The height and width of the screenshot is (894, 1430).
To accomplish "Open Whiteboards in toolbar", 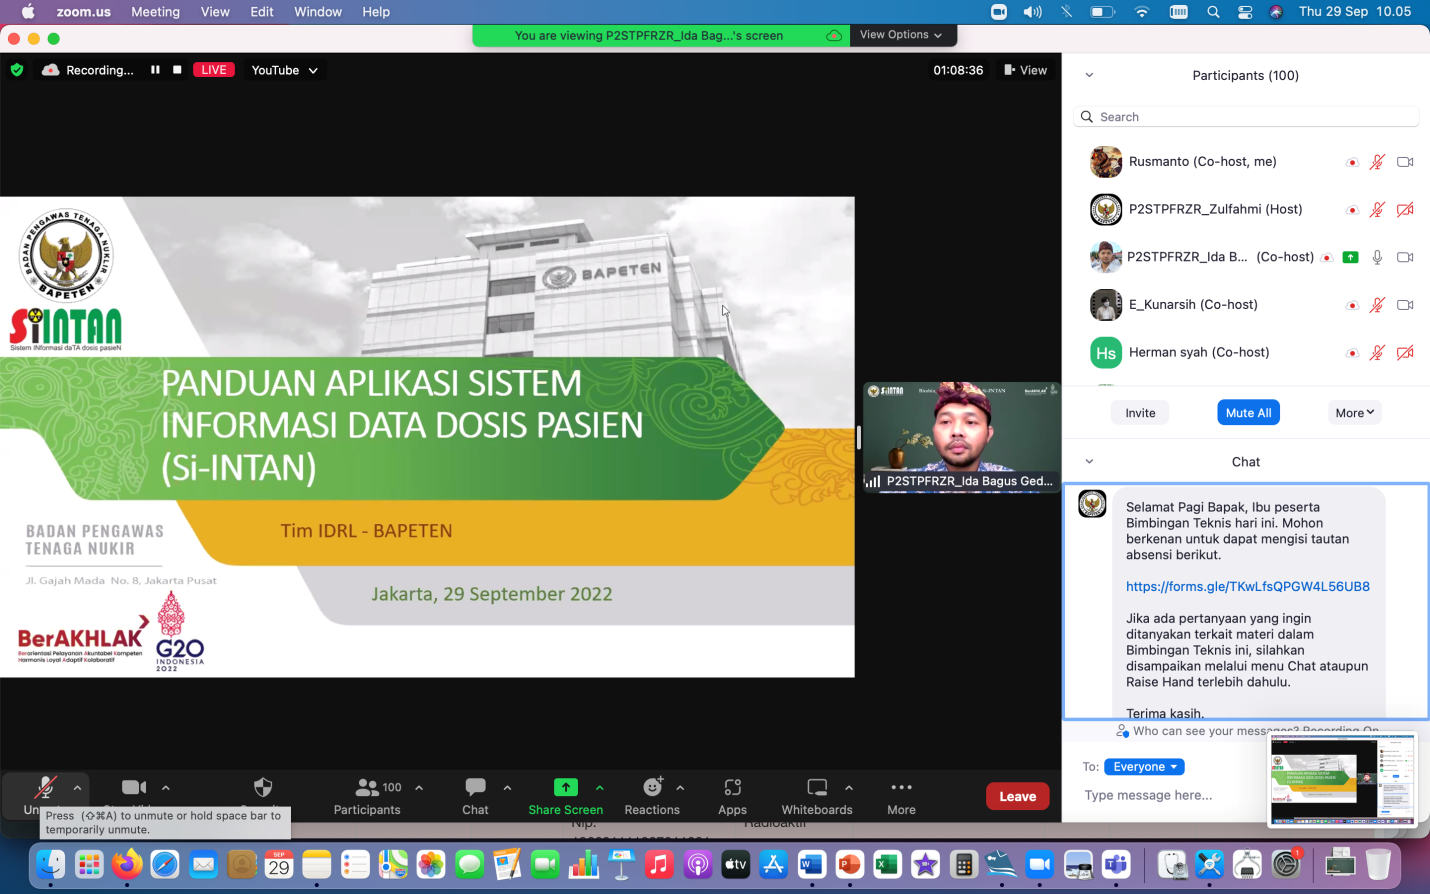I will [x=817, y=796].
